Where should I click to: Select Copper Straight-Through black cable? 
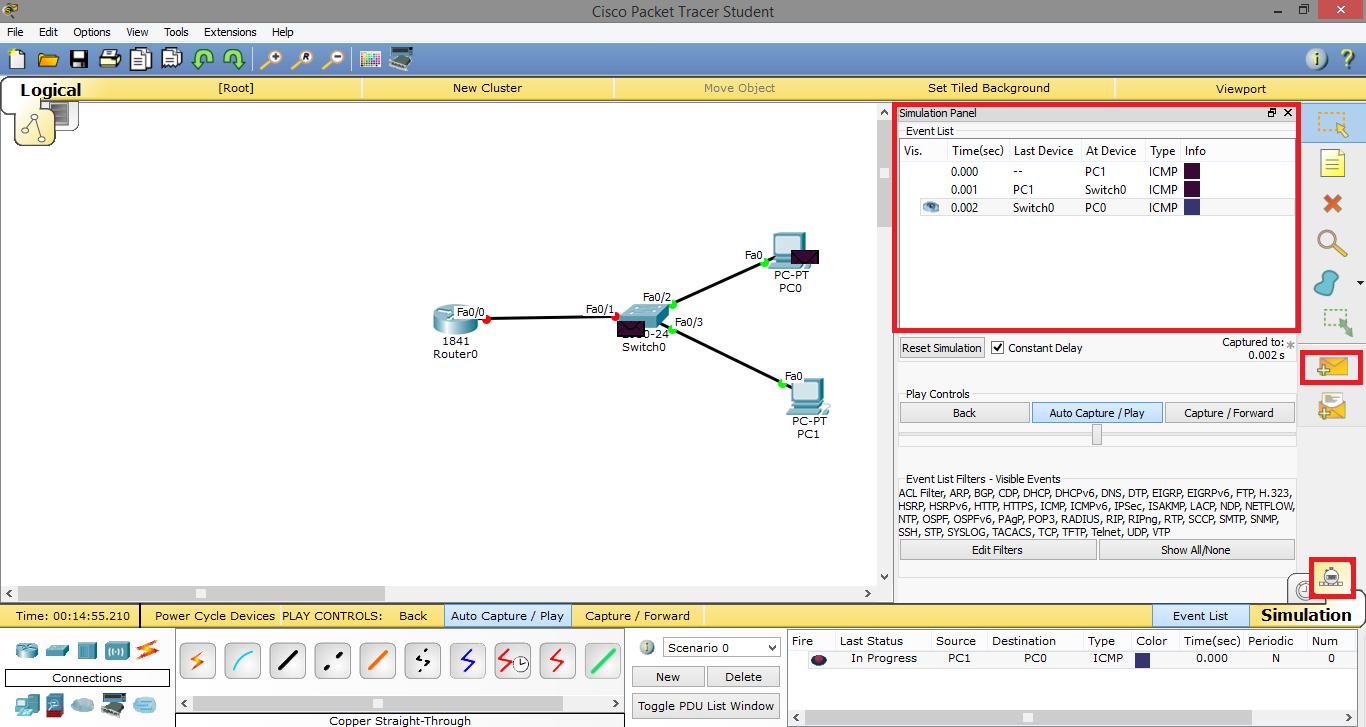click(x=288, y=660)
